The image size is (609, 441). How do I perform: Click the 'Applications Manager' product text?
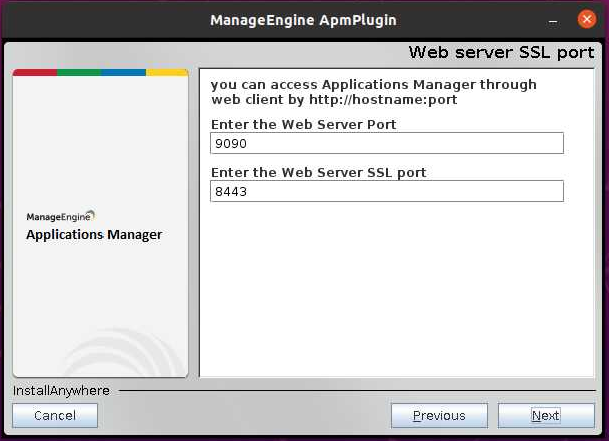[94, 235]
